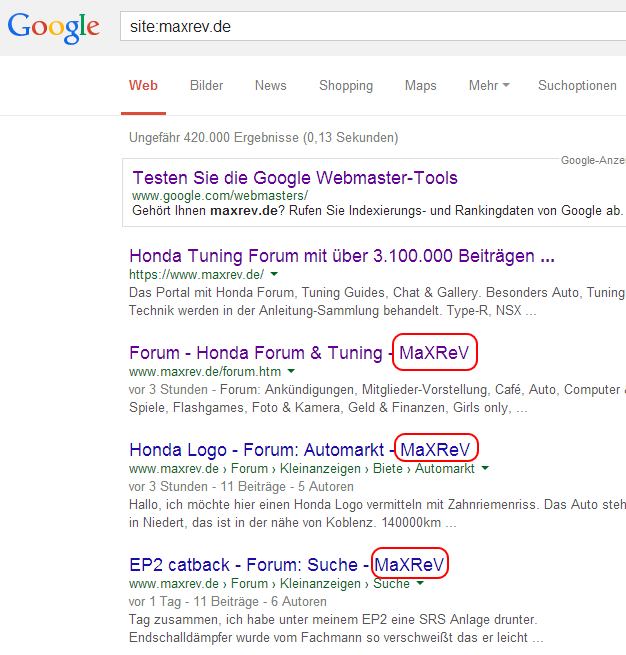Open Honda Logo - Forum: Automarkt result
The image size is (626, 655).
tap(300, 450)
